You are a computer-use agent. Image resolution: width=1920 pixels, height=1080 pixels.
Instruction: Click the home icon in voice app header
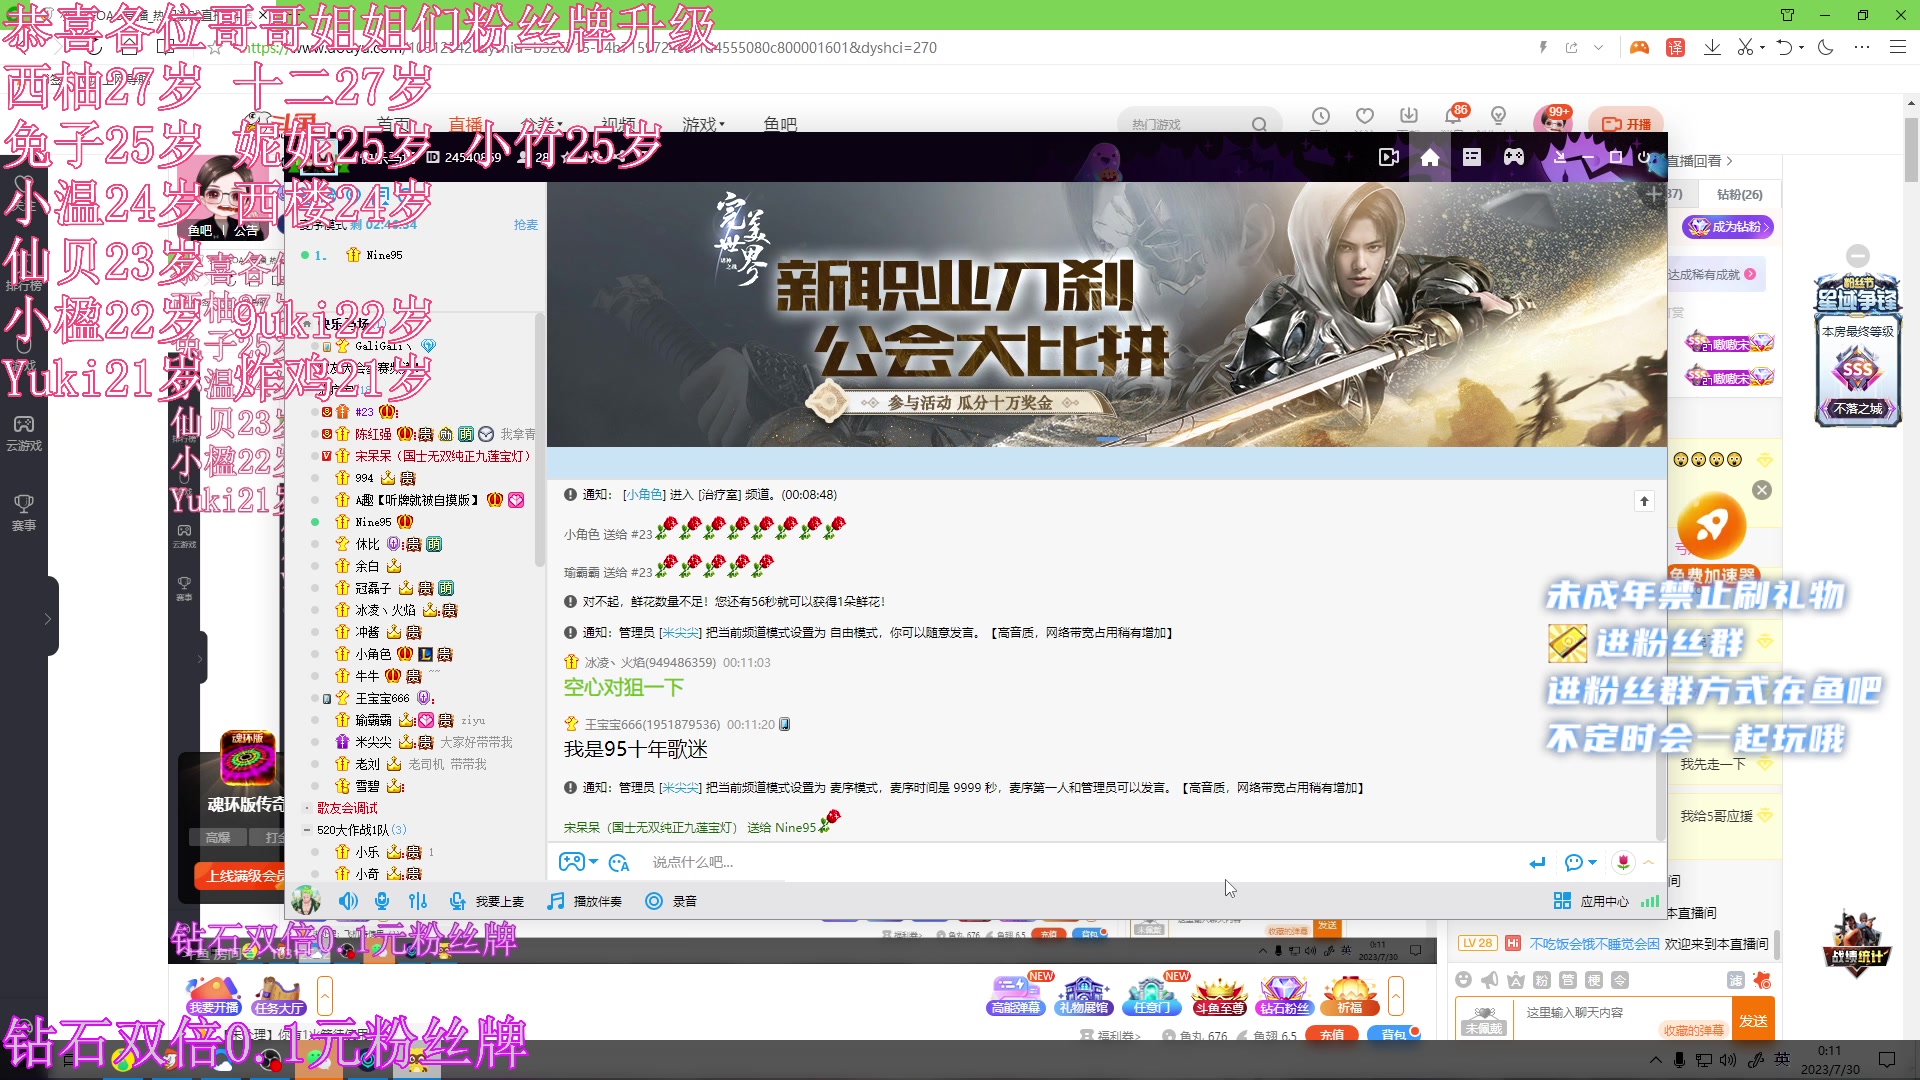[1430, 158]
